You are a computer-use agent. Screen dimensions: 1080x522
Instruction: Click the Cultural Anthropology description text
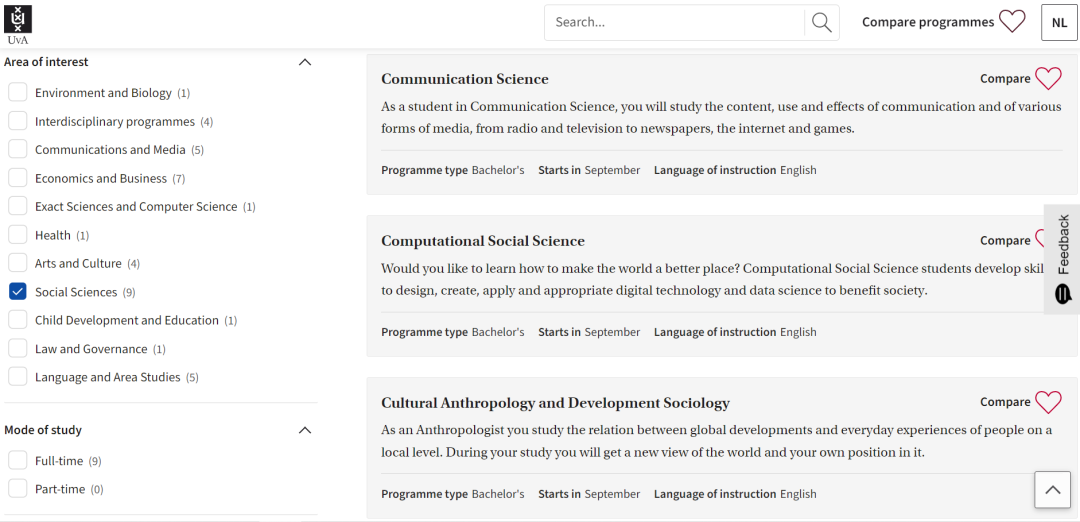point(716,441)
